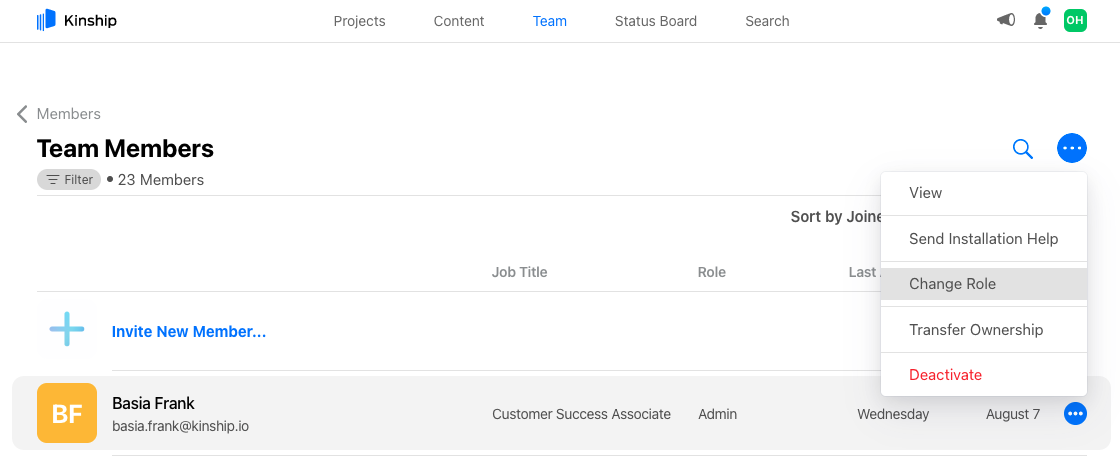Click the Kinship logo icon
The image size is (1120, 460).
click(46, 20)
